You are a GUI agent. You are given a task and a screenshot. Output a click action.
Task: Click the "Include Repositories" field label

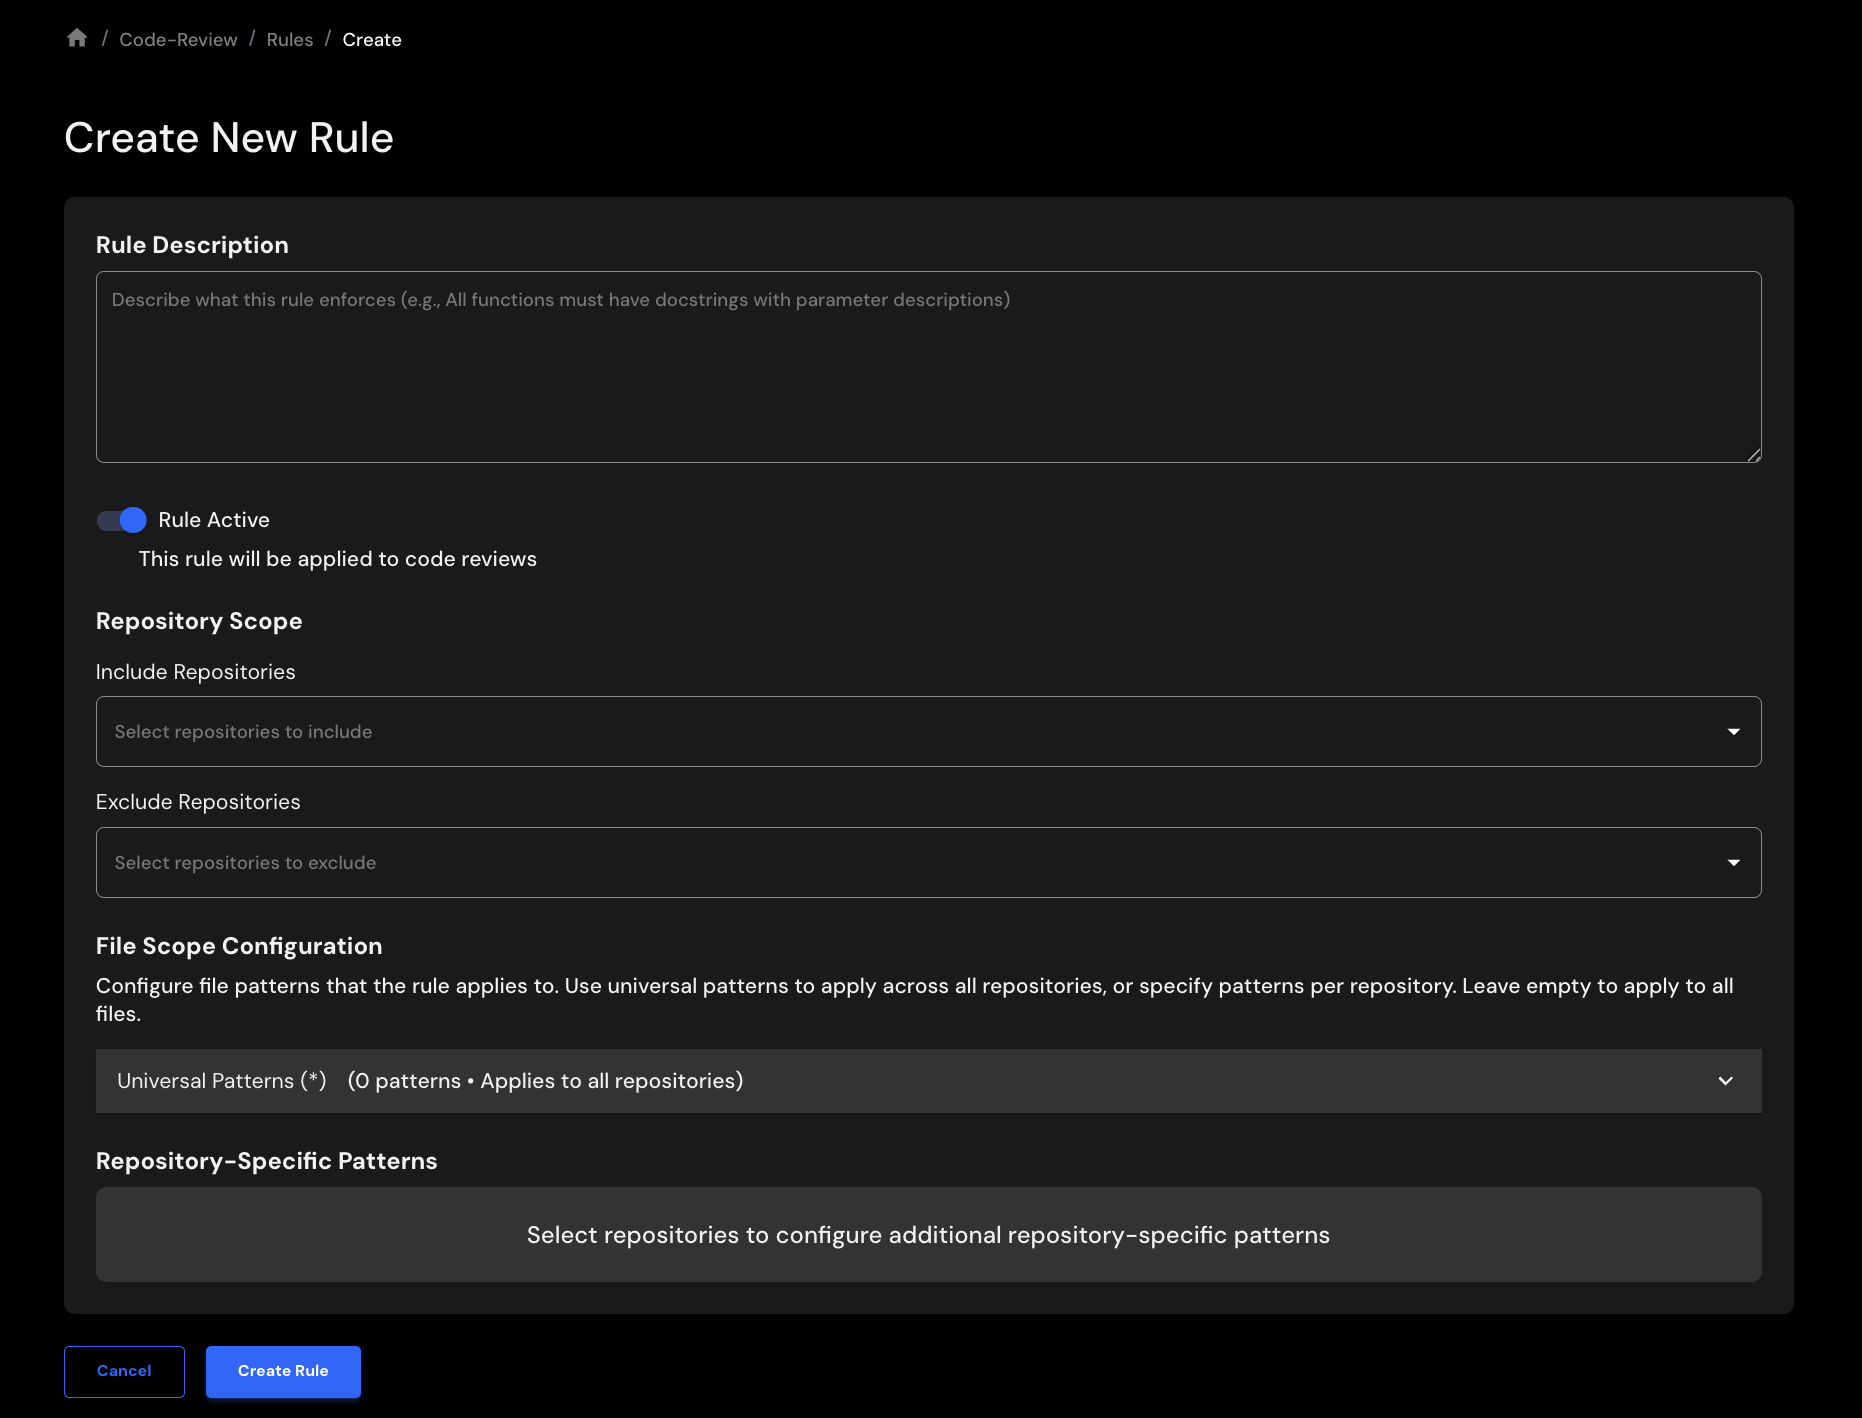[x=196, y=672]
